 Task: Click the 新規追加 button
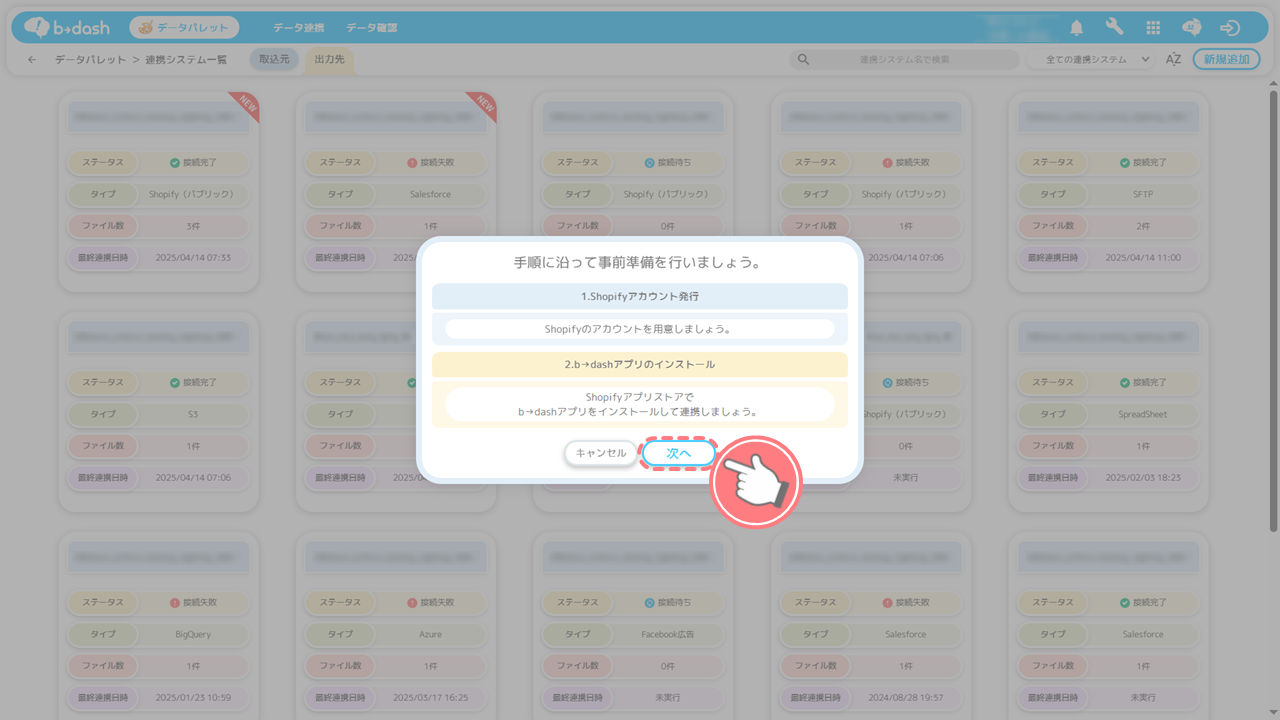[1227, 60]
